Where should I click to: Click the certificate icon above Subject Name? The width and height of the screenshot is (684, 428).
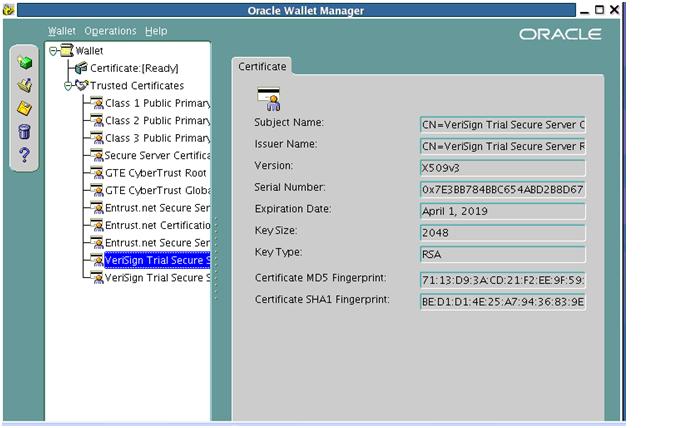click(268, 98)
